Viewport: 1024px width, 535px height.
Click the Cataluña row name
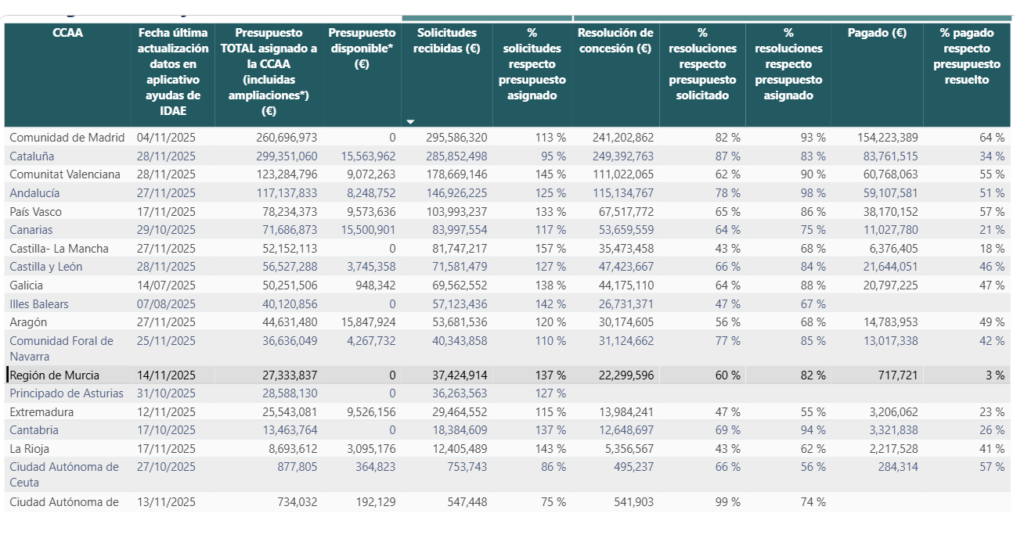pos(33,156)
